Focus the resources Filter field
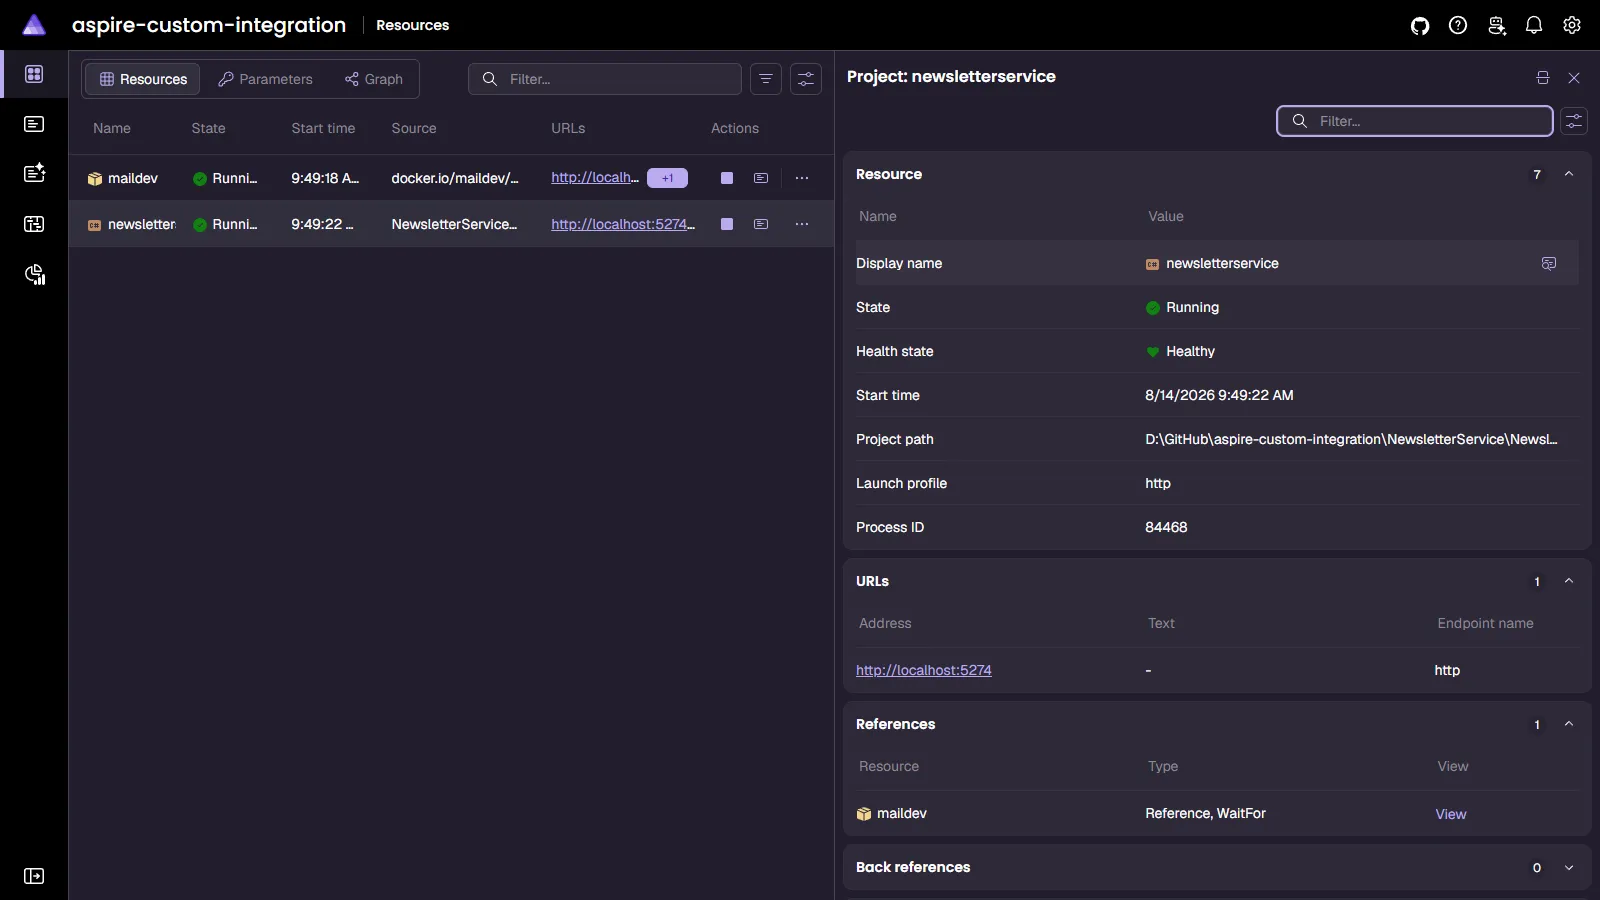1600x900 pixels. point(605,79)
